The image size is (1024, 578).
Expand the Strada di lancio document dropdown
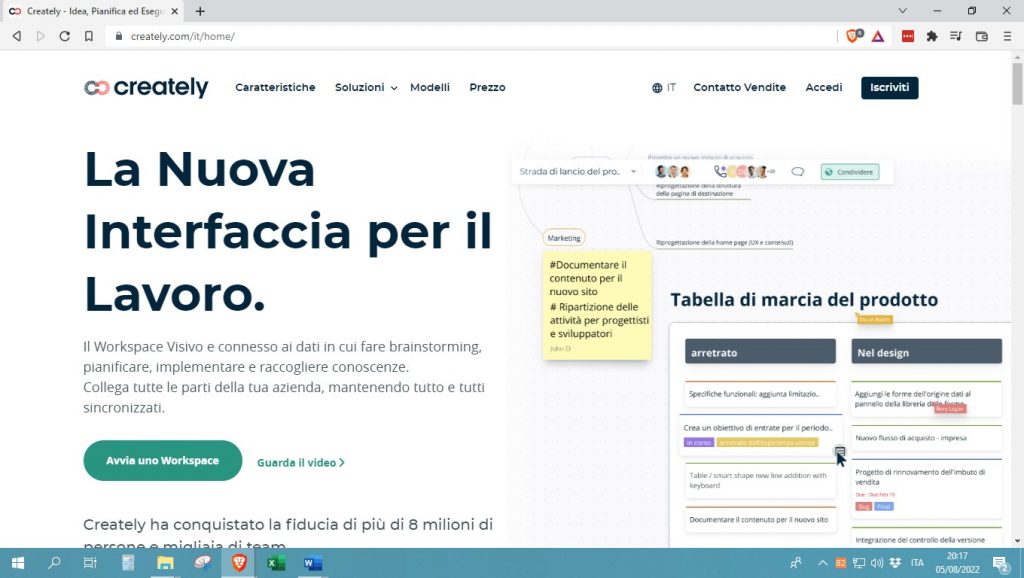point(633,172)
